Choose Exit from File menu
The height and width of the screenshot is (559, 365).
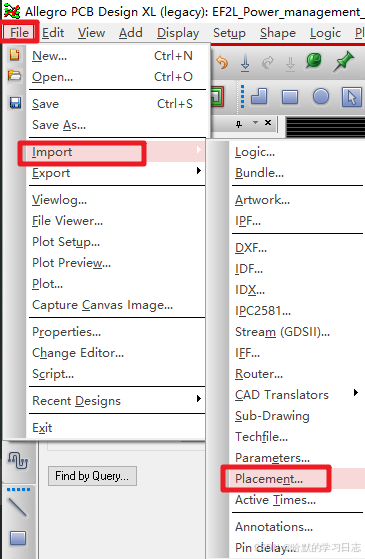(x=117, y=427)
